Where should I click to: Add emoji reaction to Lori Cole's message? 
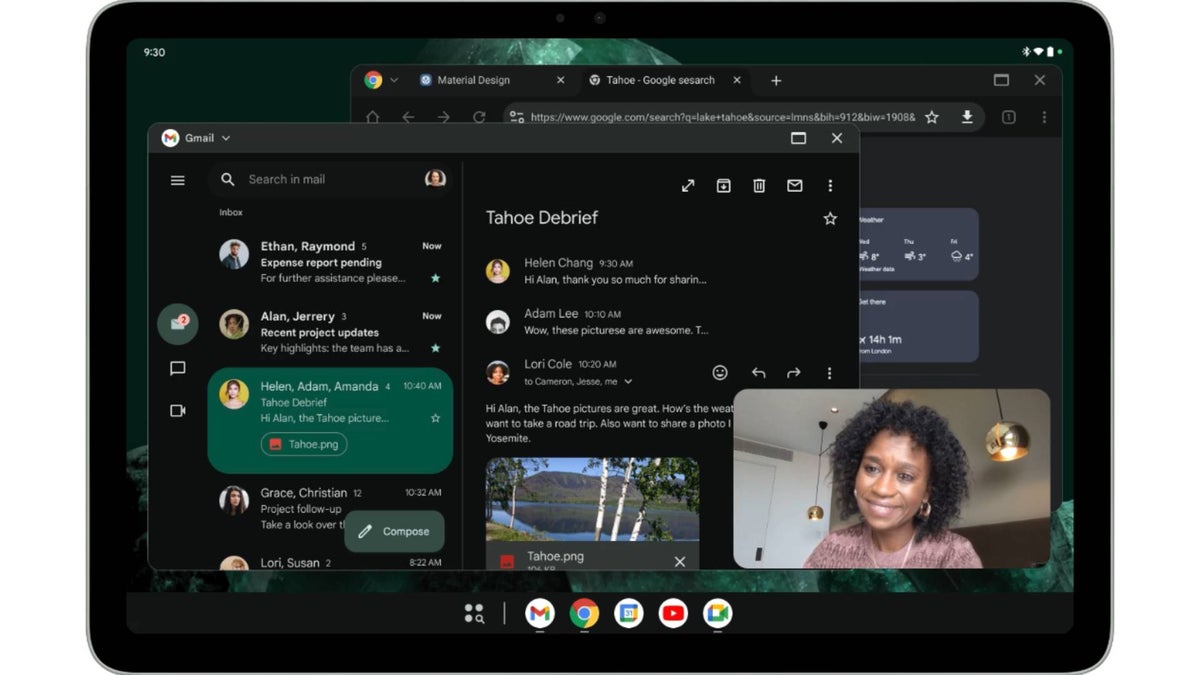(x=720, y=372)
